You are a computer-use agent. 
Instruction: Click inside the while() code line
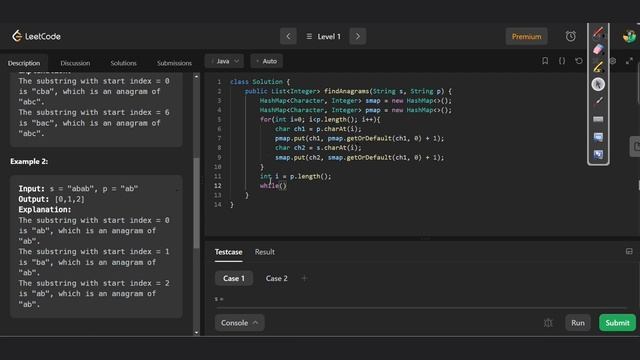273,186
